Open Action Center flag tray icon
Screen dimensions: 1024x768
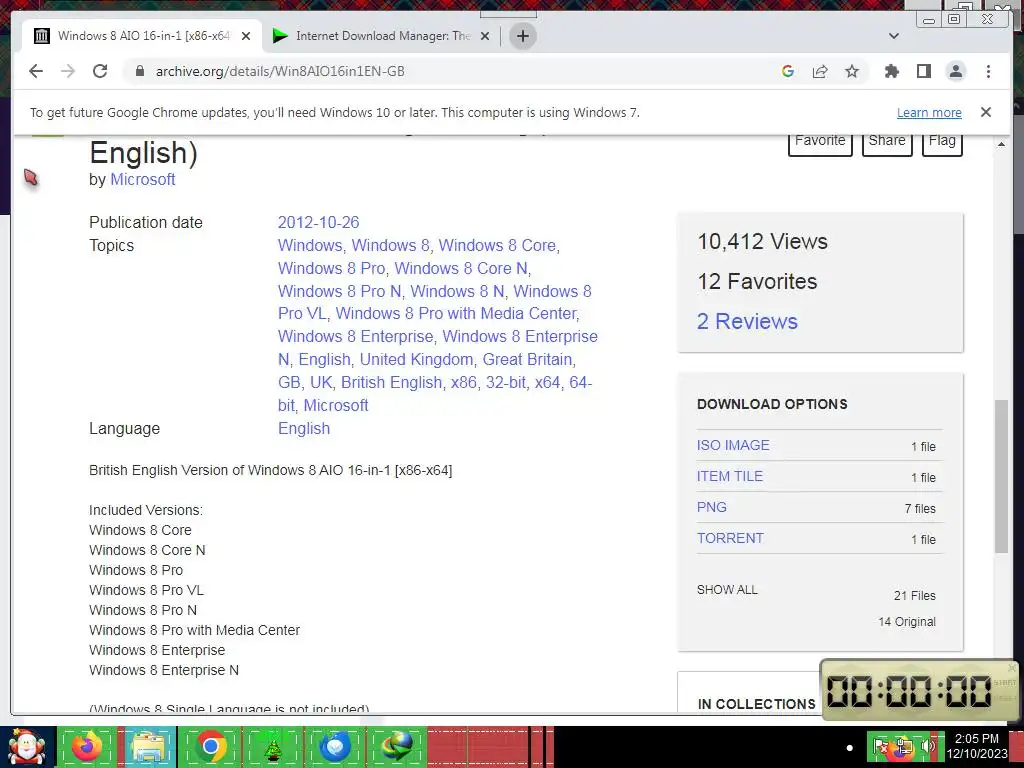click(x=881, y=746)
